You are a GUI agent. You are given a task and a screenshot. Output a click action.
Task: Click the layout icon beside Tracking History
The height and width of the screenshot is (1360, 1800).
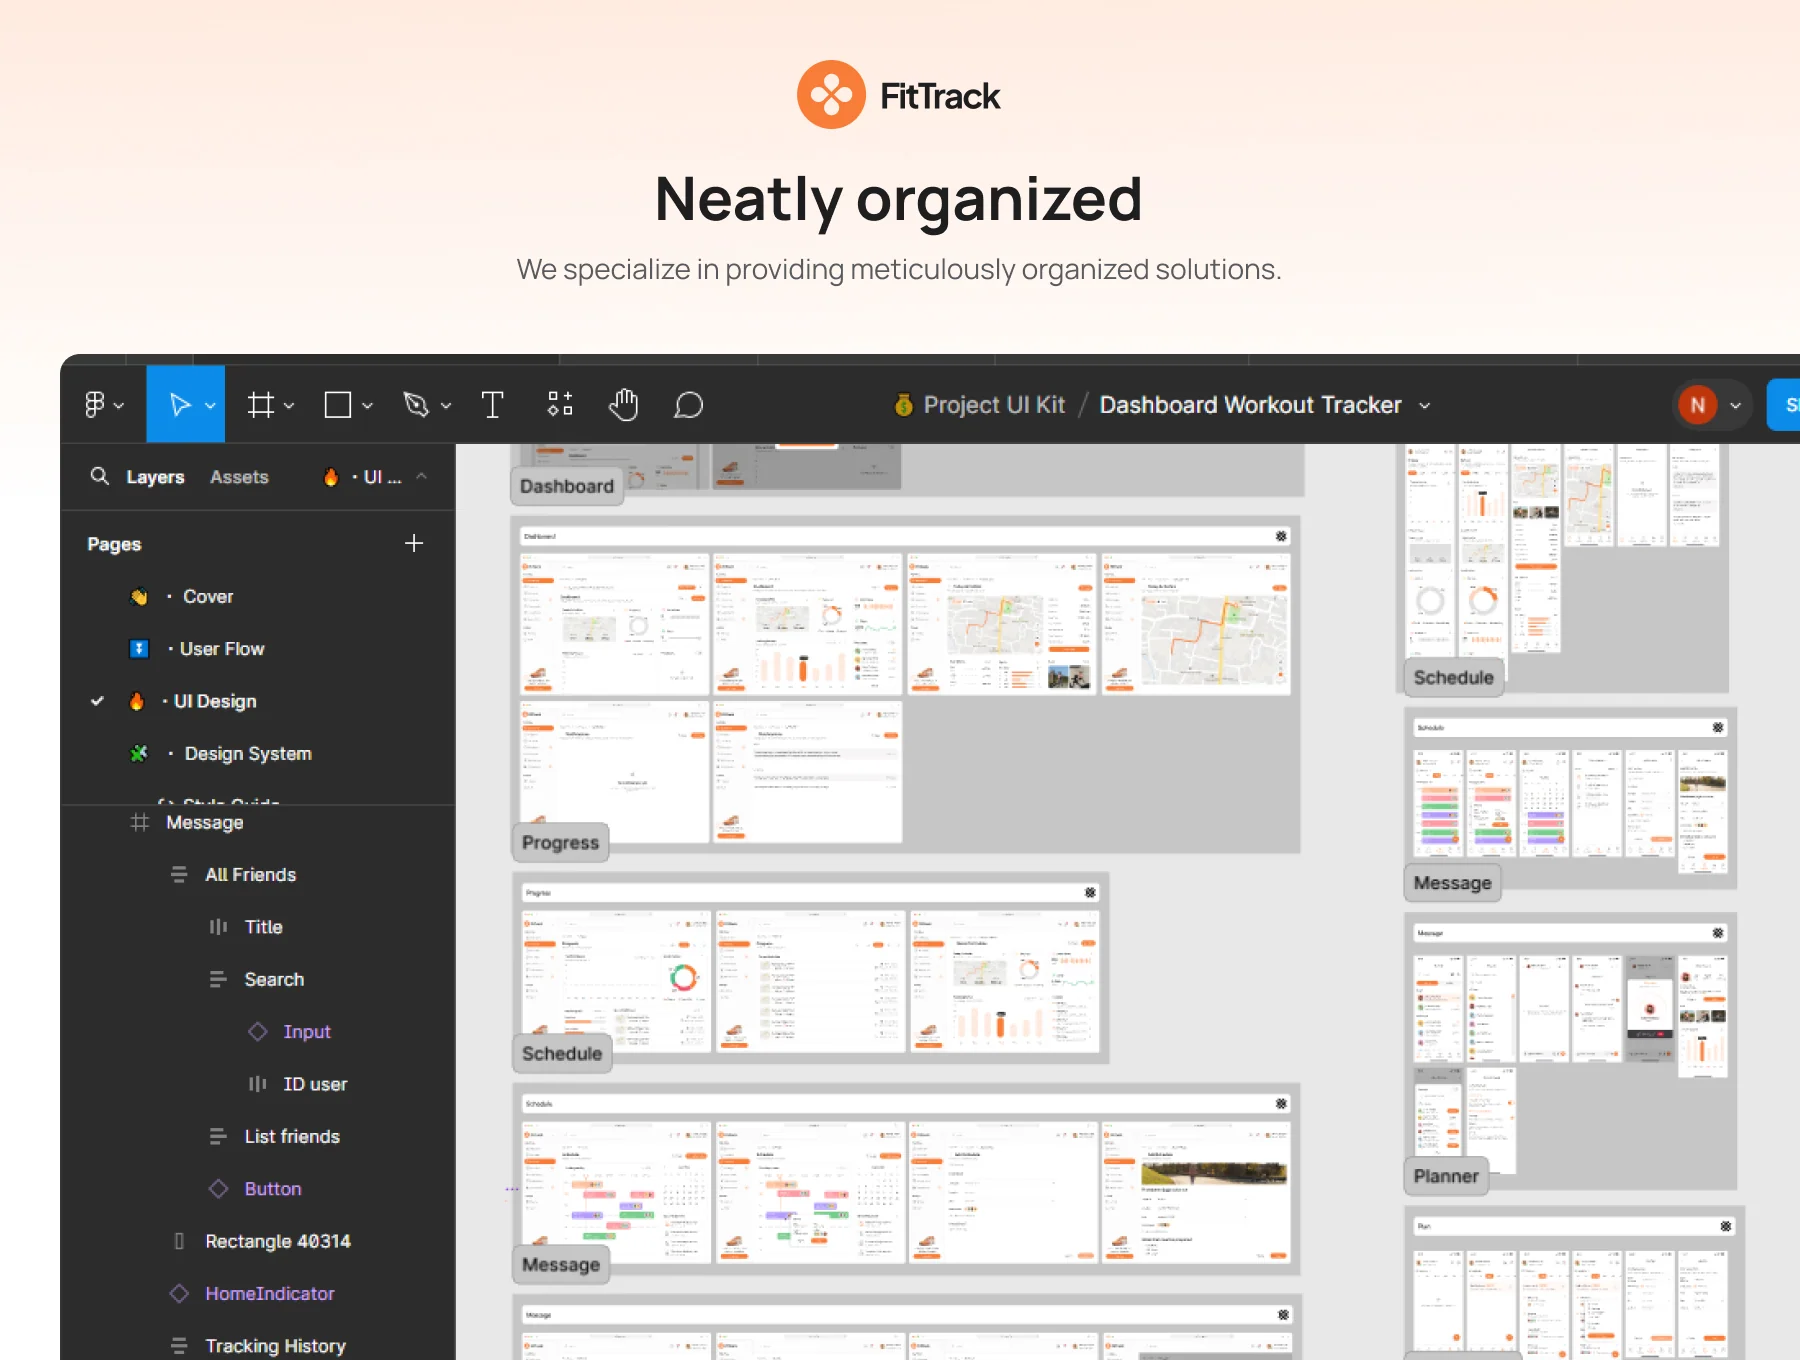pos(179,1346)
